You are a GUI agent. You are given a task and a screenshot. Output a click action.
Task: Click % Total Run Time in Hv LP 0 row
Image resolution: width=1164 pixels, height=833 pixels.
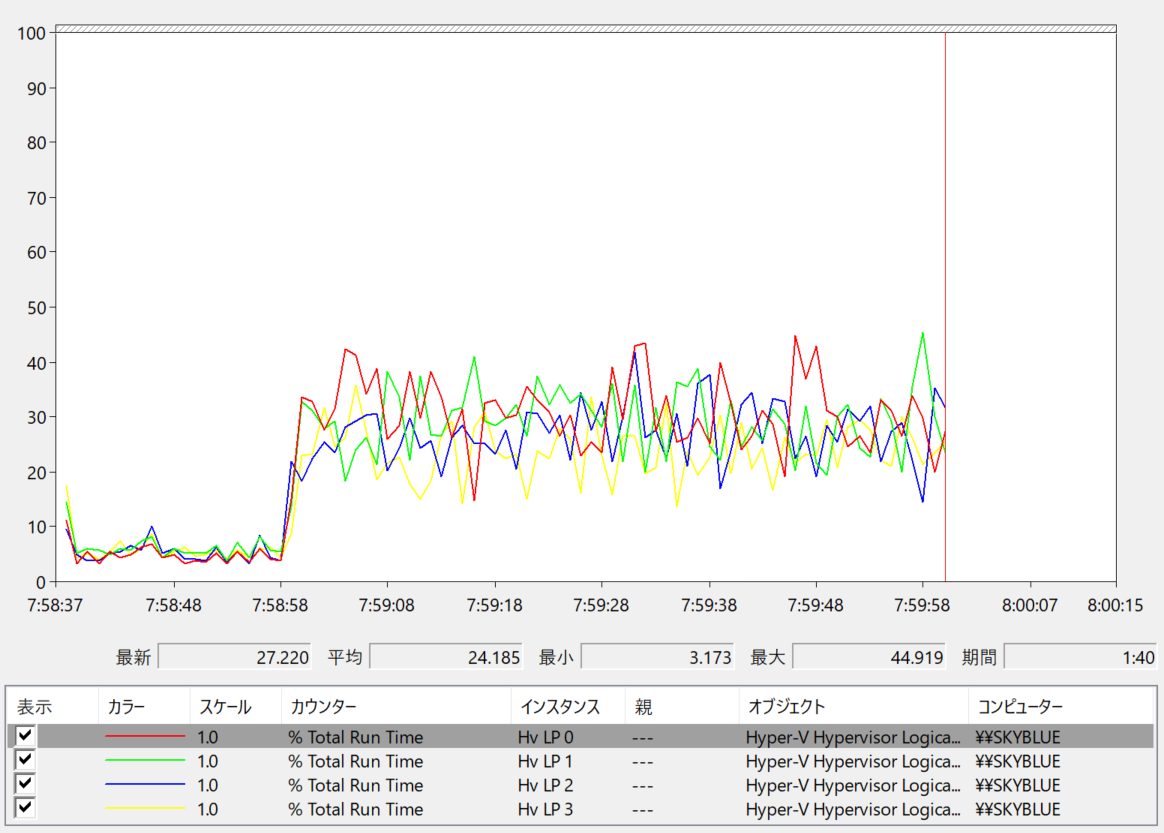356,737
